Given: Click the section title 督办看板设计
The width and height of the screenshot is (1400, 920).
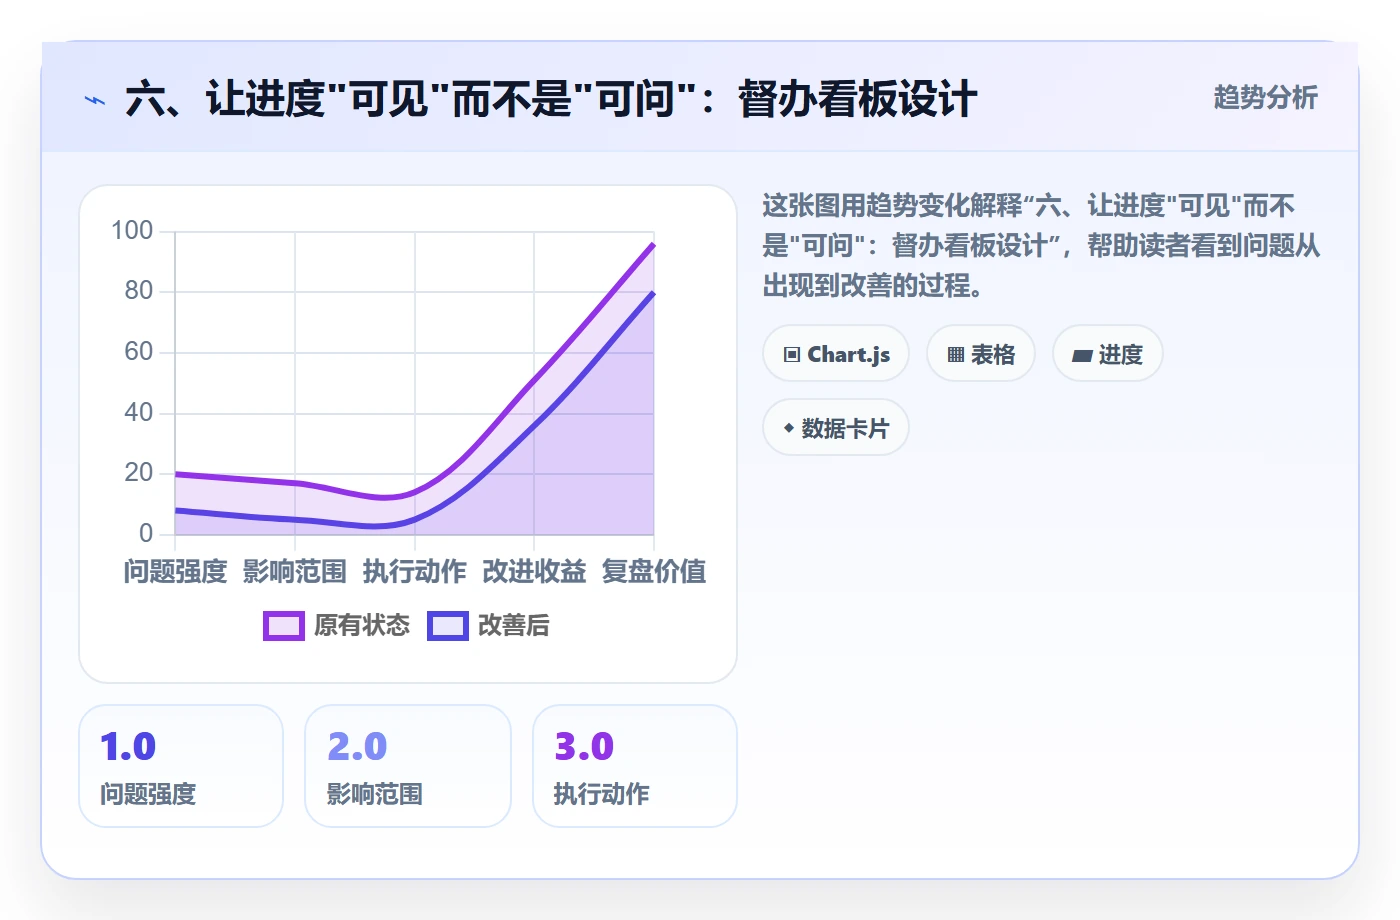Looking at the screenshot, I should click(x=857, y=100).
